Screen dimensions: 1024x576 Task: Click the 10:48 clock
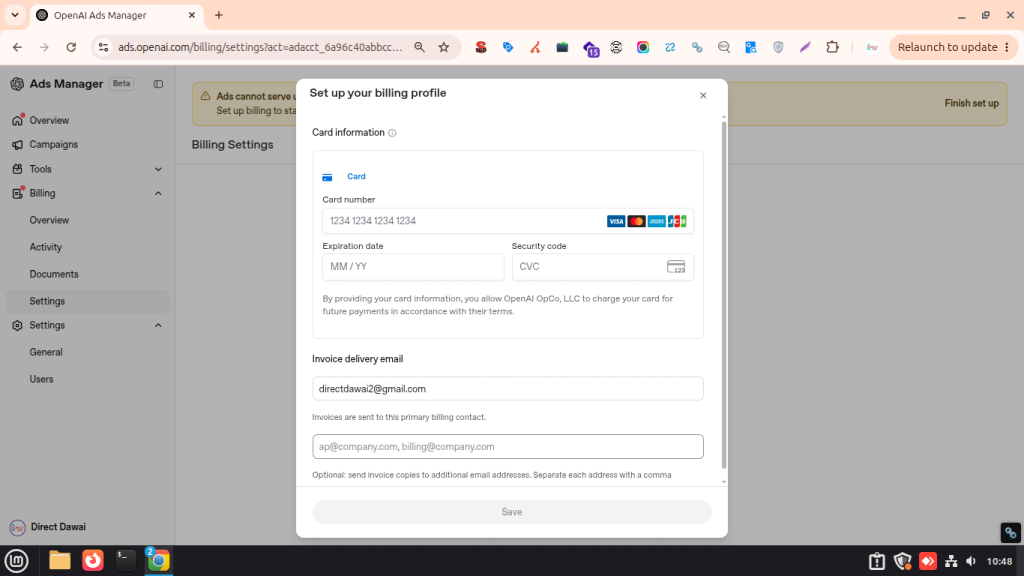click(999, 561)
